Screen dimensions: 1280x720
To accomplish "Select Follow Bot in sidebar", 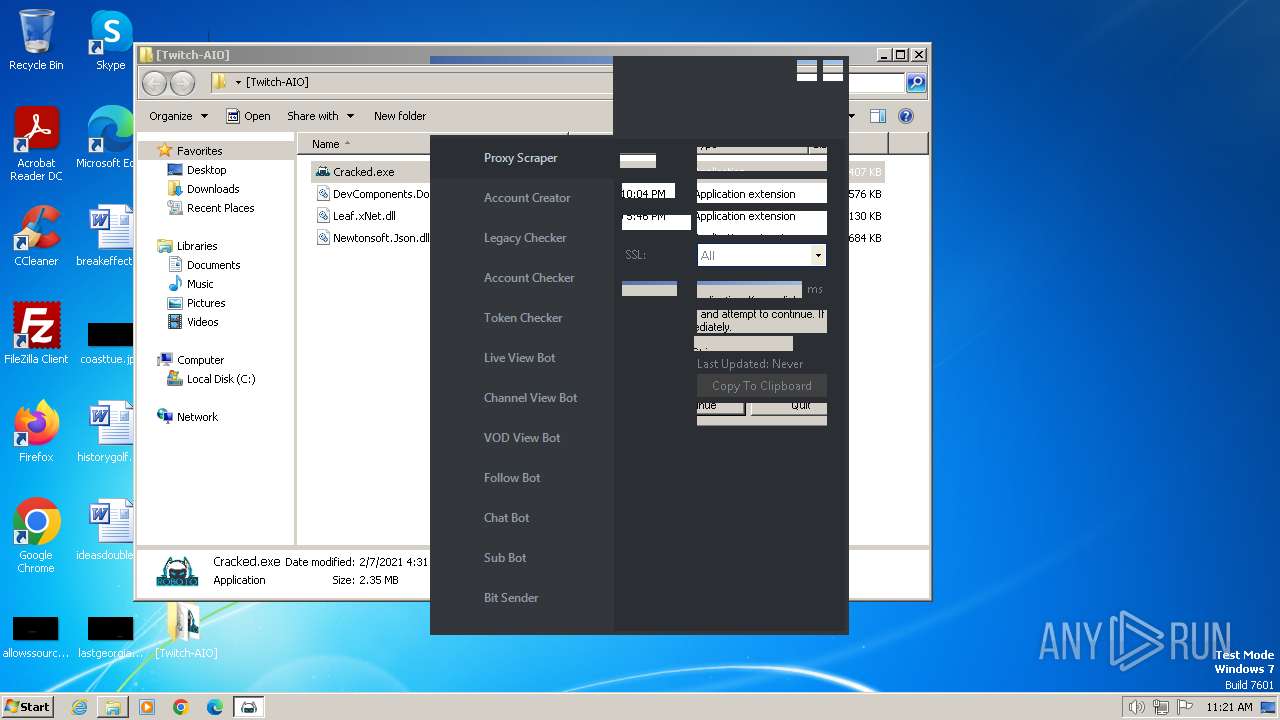I will click(512, 478).
